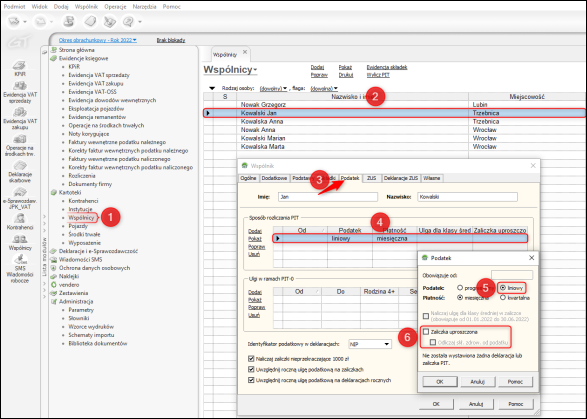Select kwartalna payment radio button

point(503,298)
